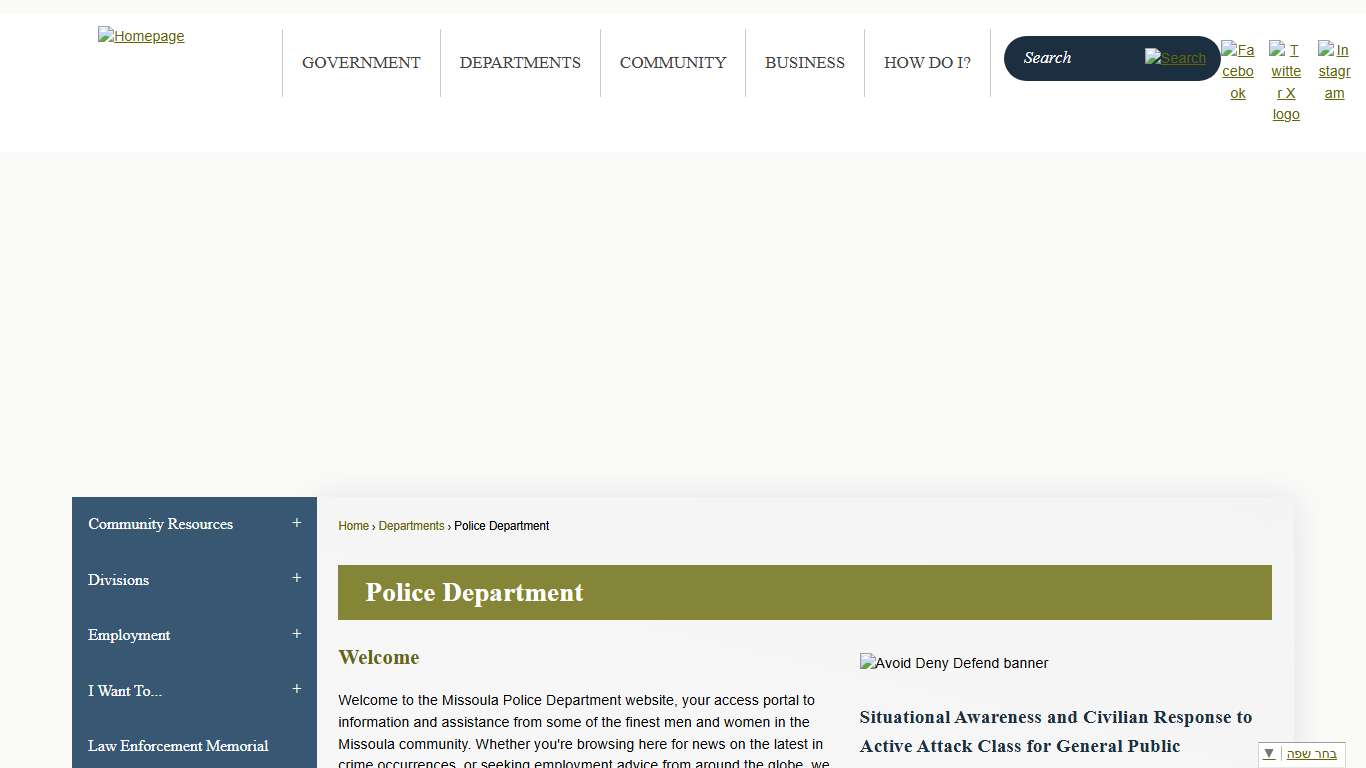This screenshot has width=1366, height=768.
Task: Expand the Divisions section
Action: pyautogui.click(x=296, y=578)
